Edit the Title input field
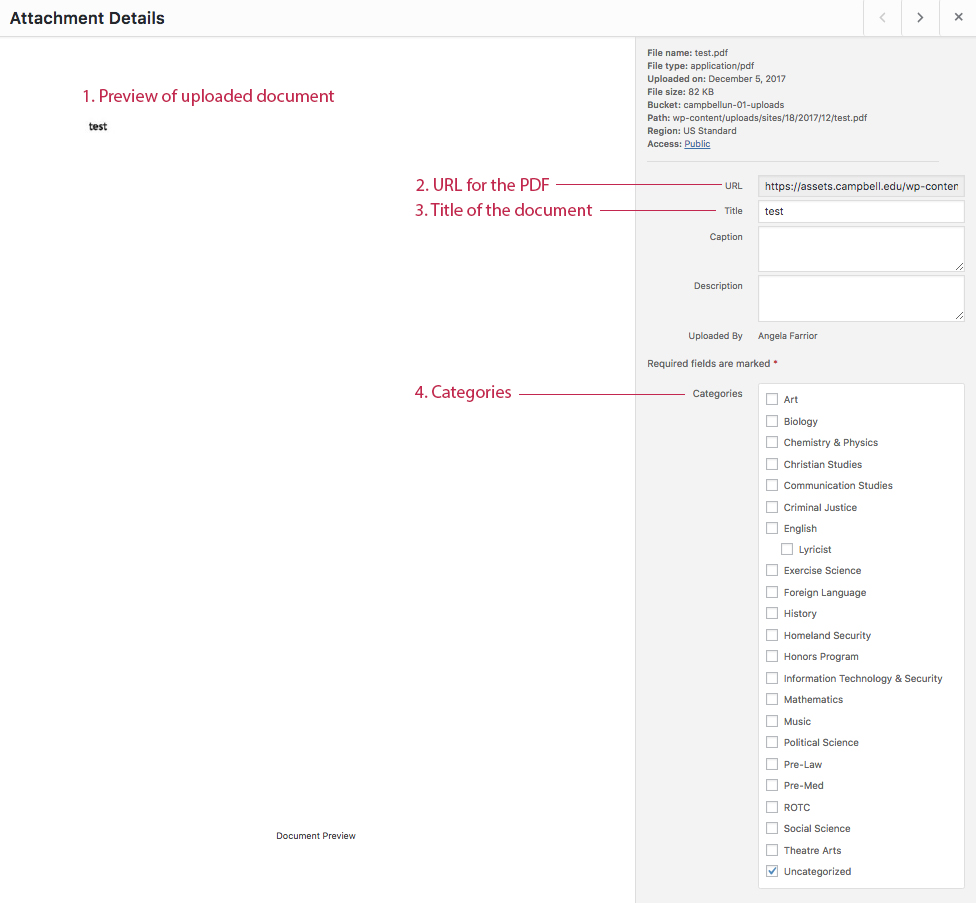 (861, 211)
